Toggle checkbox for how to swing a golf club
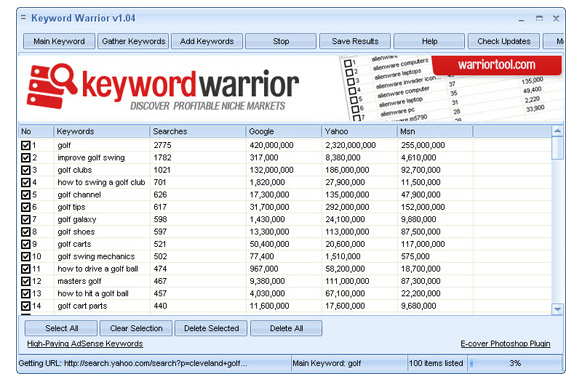Screen dimensions: 582x382 point(26,182)
